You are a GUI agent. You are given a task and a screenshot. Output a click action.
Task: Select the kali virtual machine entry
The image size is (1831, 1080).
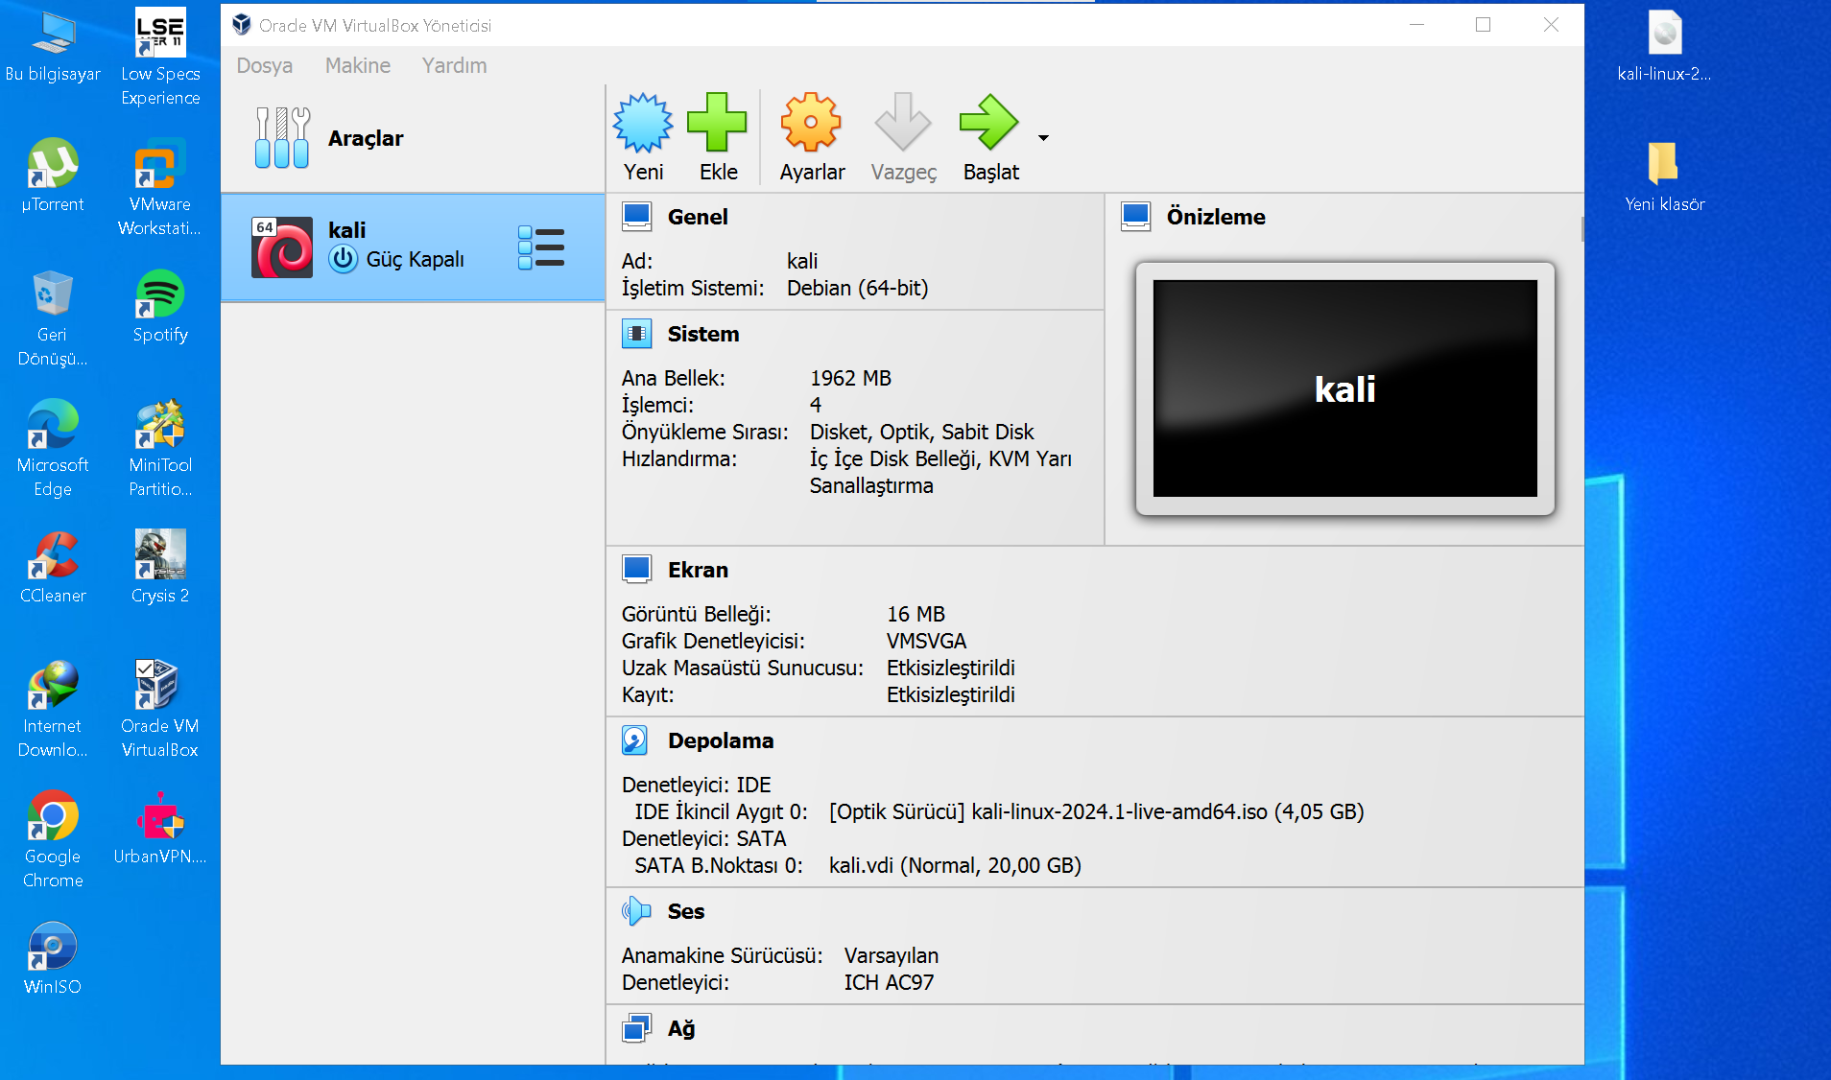413,247
